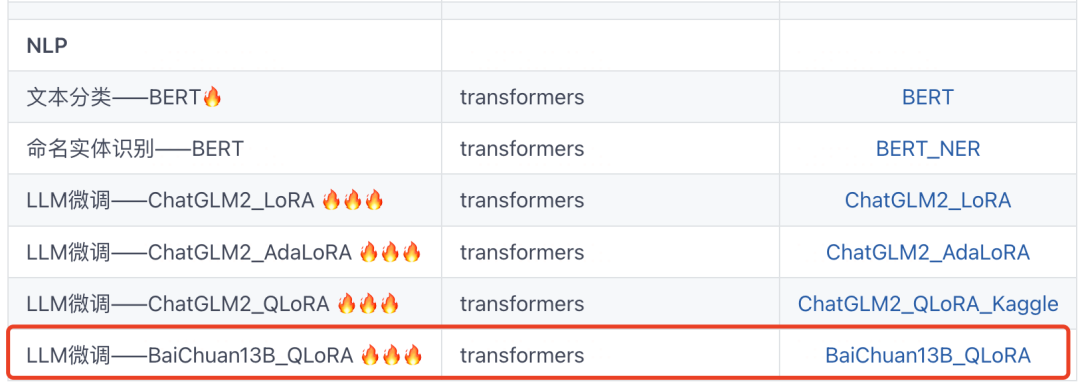The width and height of the screenshot is (1080, 388).
Task: Select the NLP section header cell
Action: pyautogui.click(x=225, y=45)
